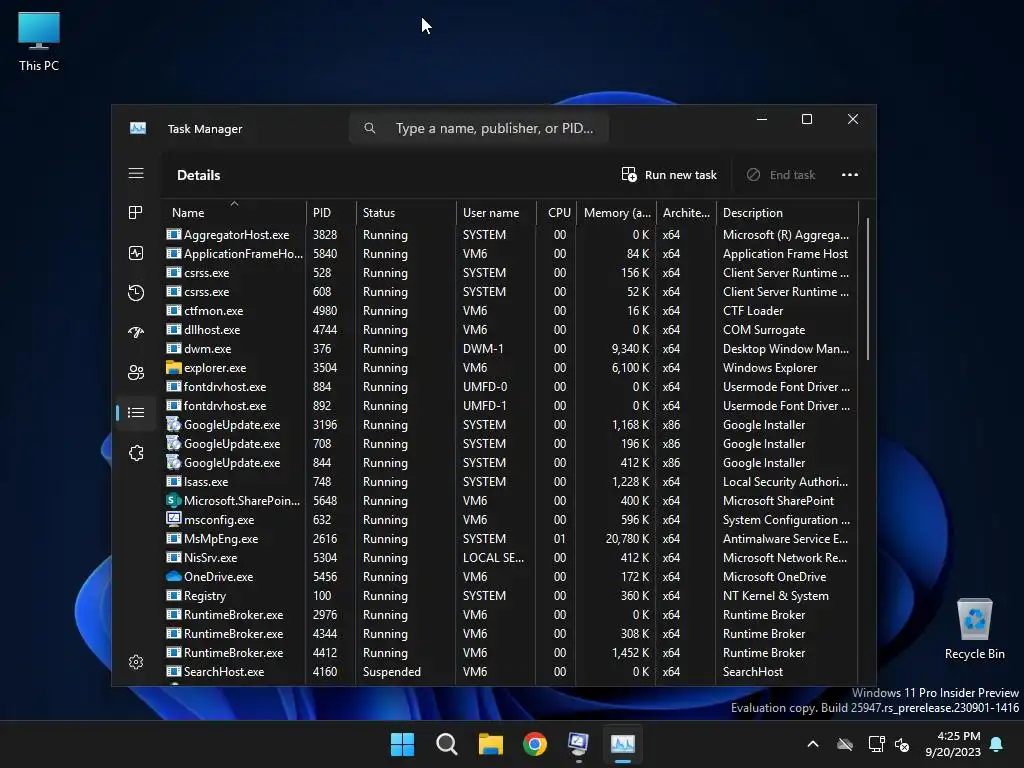
Task: Click the 20,780 K memory value
Action: tap(627, 539)
